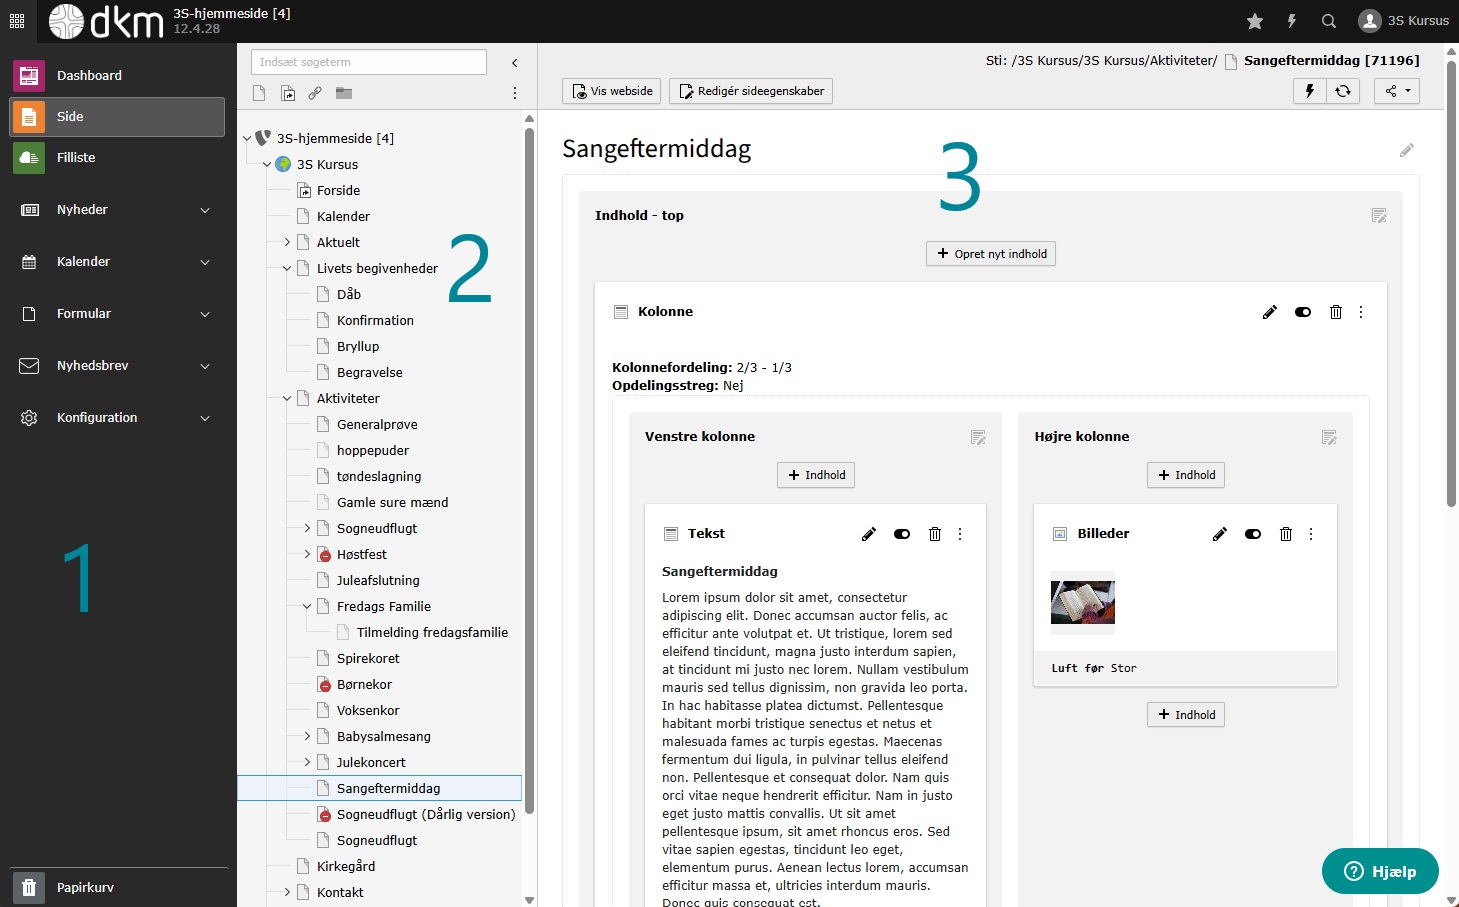Click Opret nyt indhold button
This screenshot has width=1459, height=907.
click(990, 254)
